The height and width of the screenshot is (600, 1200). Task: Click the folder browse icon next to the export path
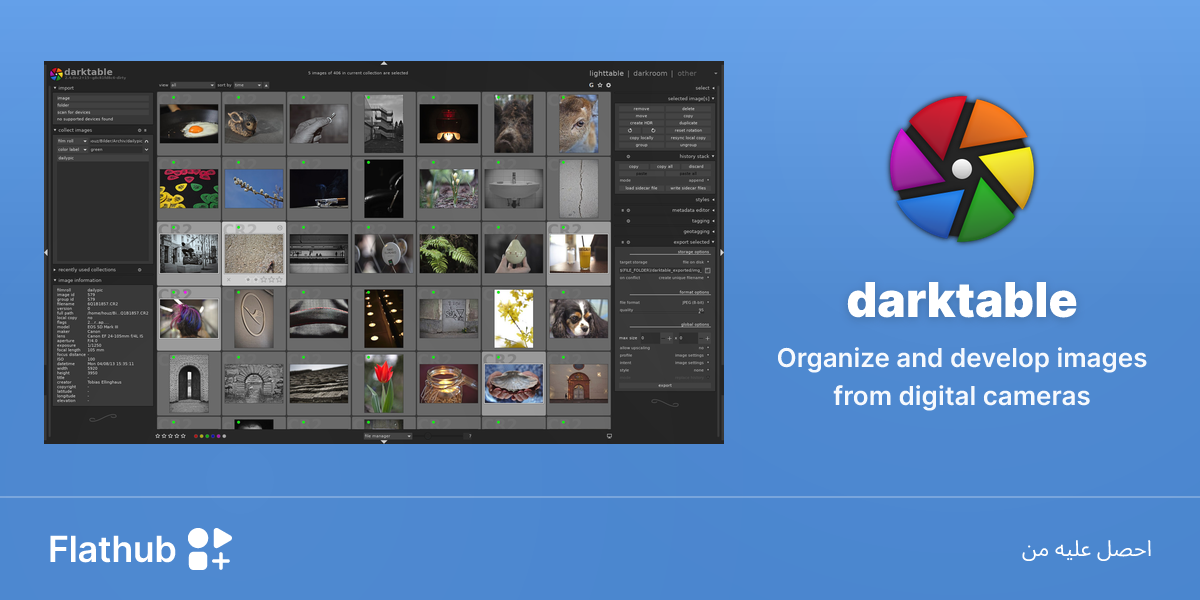click(708, 270)
